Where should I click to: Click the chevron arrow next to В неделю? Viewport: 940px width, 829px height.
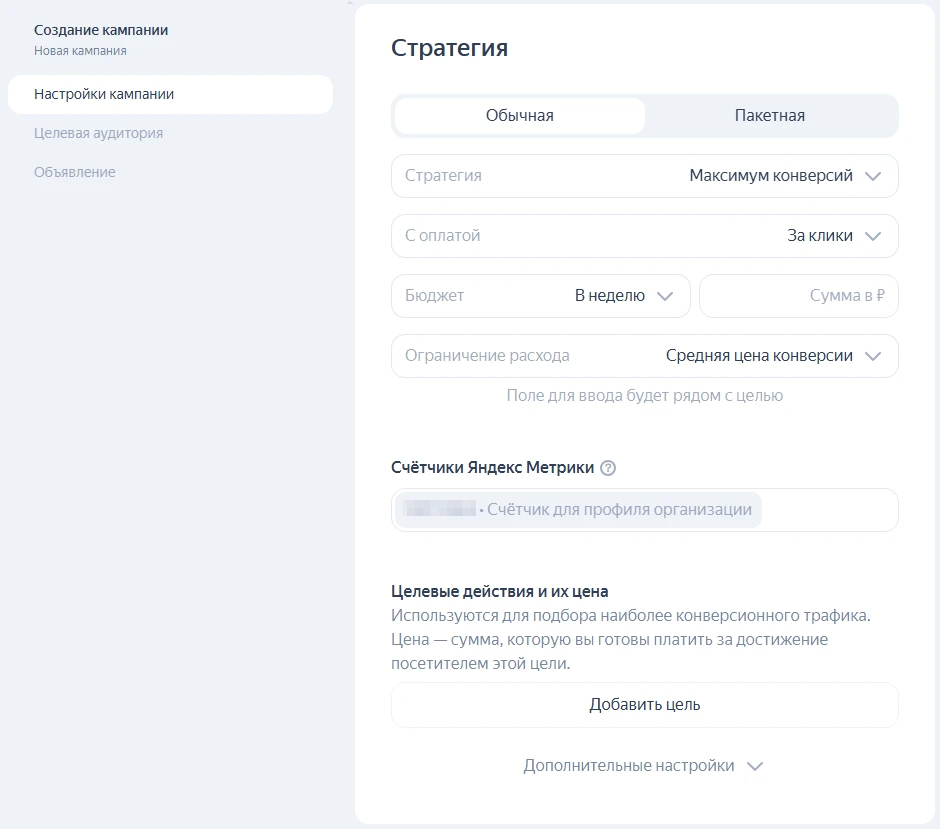[665, 296]
